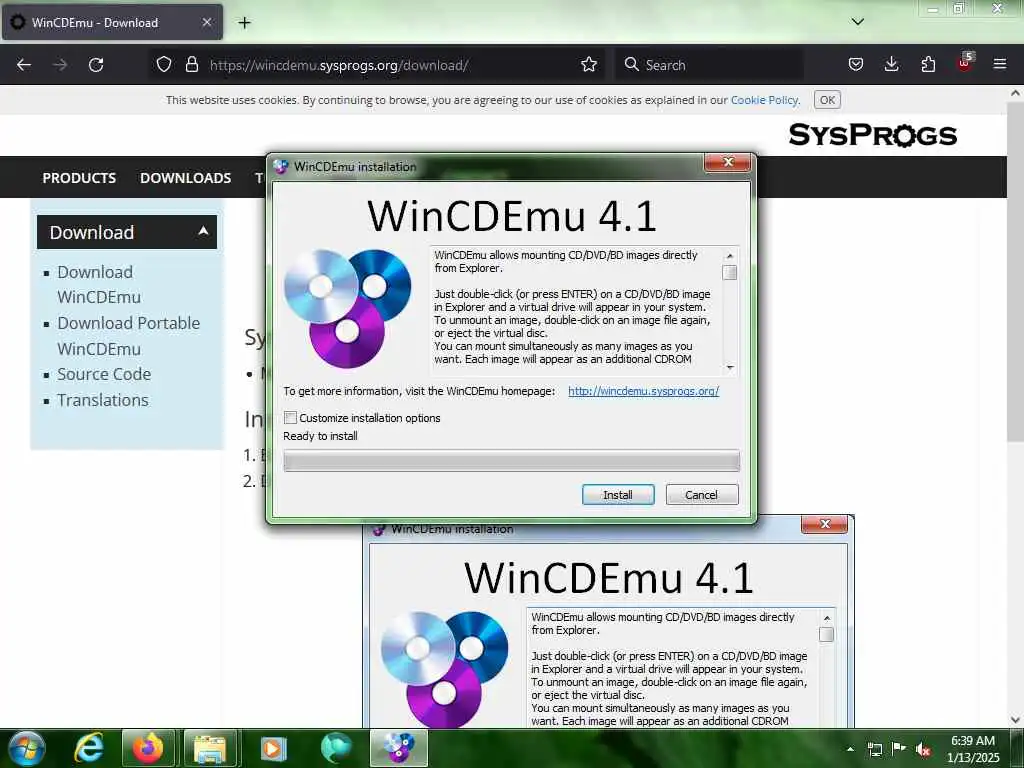1024x768 pixels.
Task: Click the SysProgs logo
Action: (872, 135)
